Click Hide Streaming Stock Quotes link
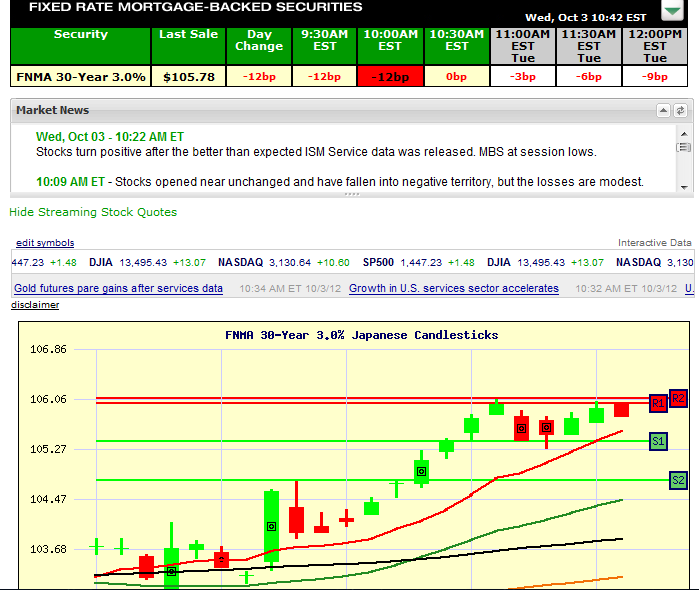 click(93, 212)
